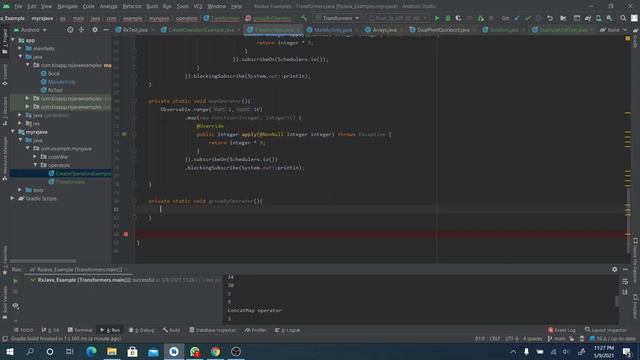Run the app with green play button

(x=437, y=18)
